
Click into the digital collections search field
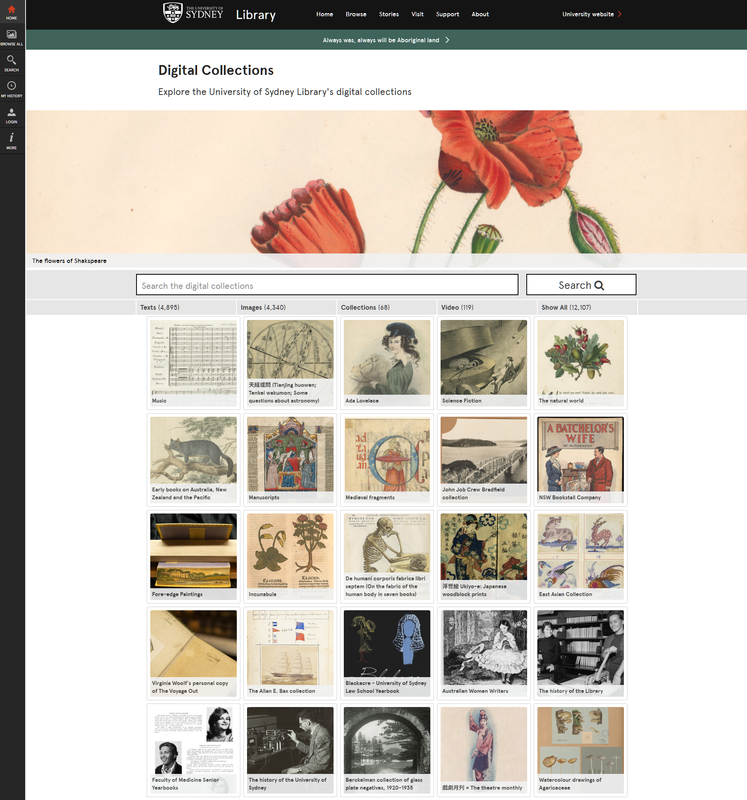[x=327, y=285]
